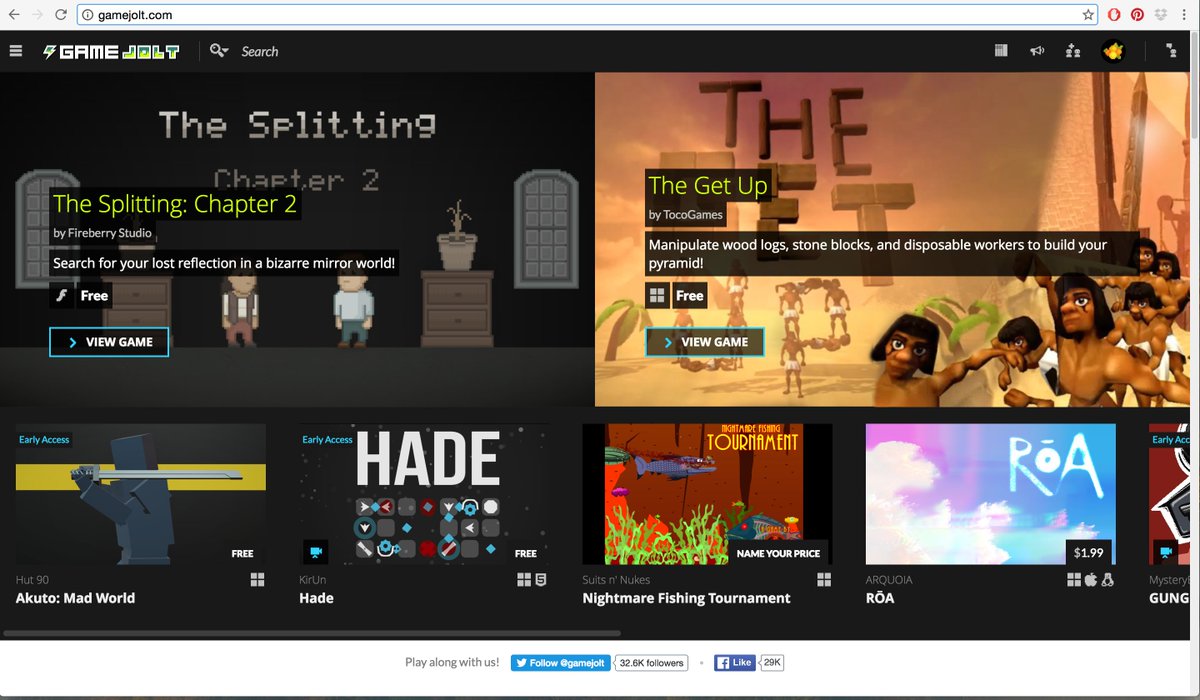Click the Name Your Price label
Screen dimensions: 1200x700
pyautogui.click(x=778, y=553)
